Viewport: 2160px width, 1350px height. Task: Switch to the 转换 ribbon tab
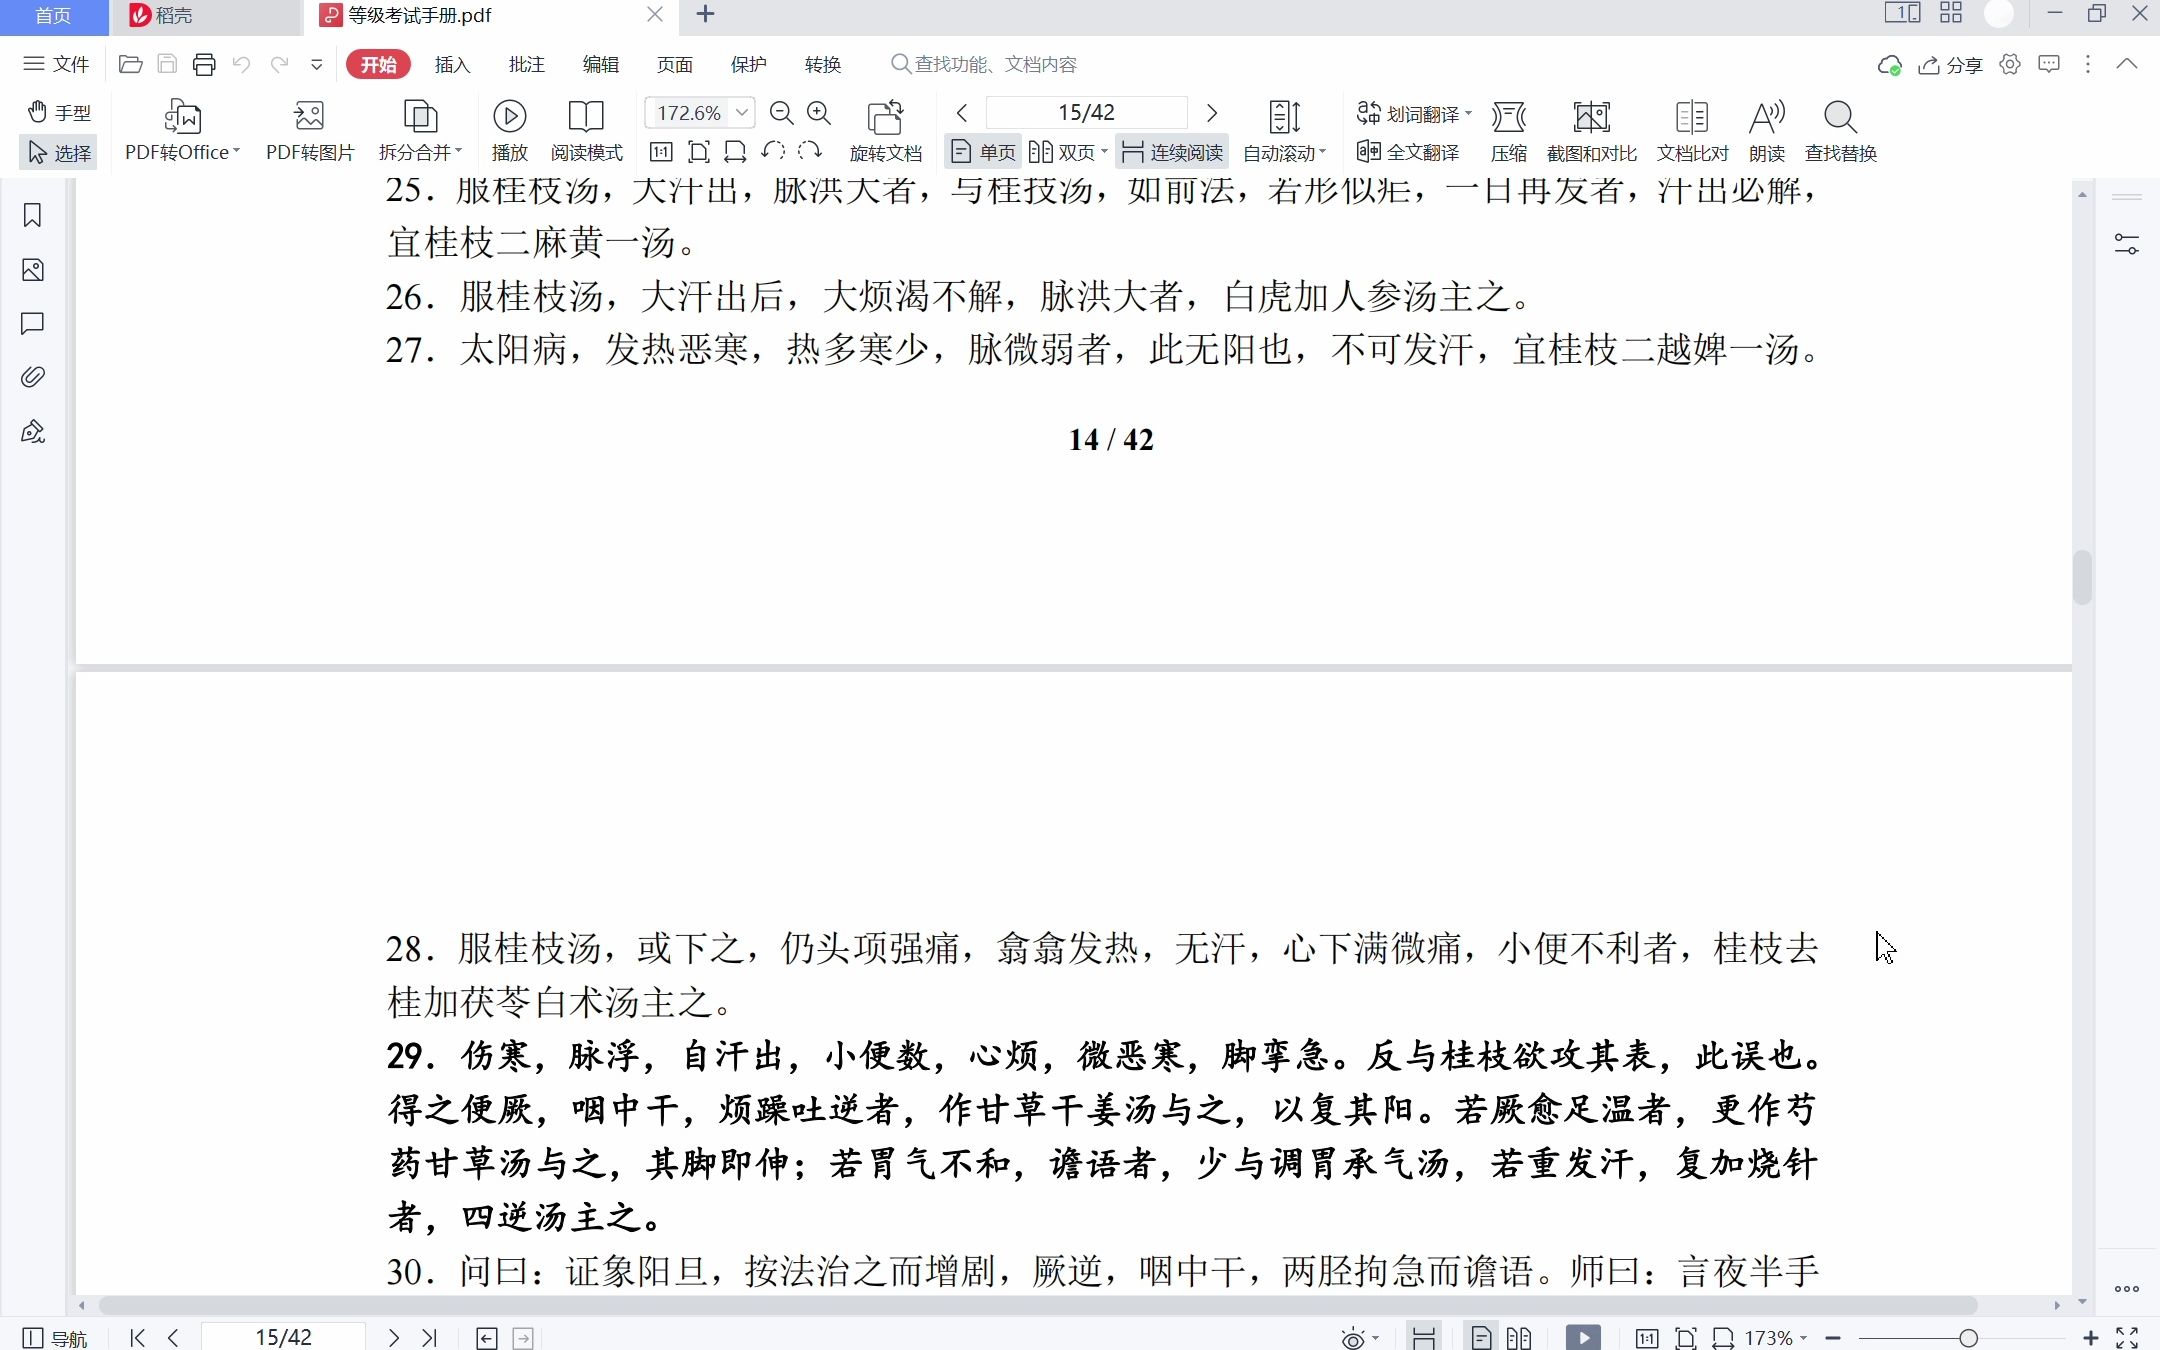[822, 64]
